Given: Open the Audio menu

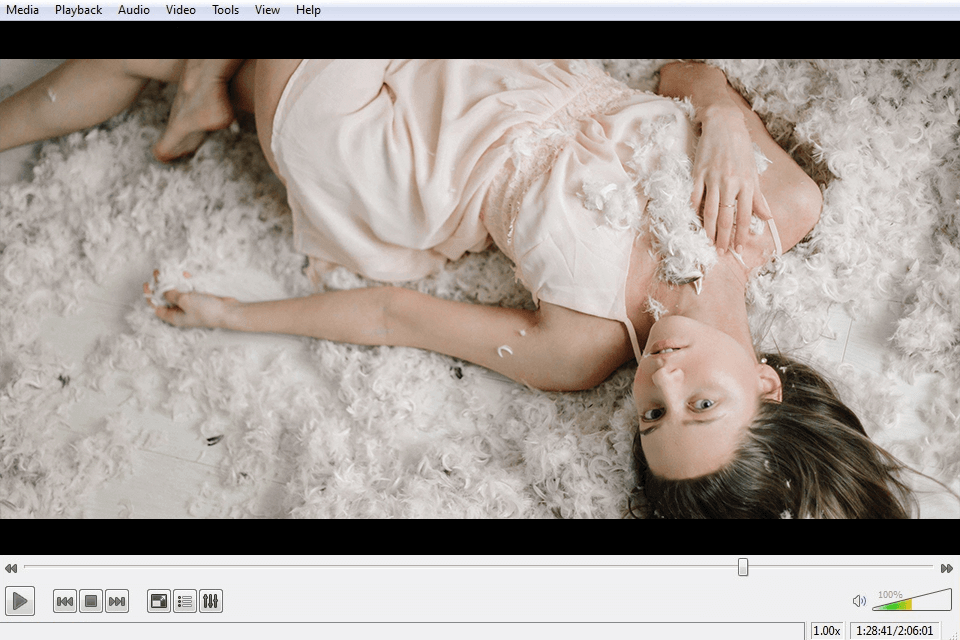Looking at the screenshot, I should tap(133, 10).
